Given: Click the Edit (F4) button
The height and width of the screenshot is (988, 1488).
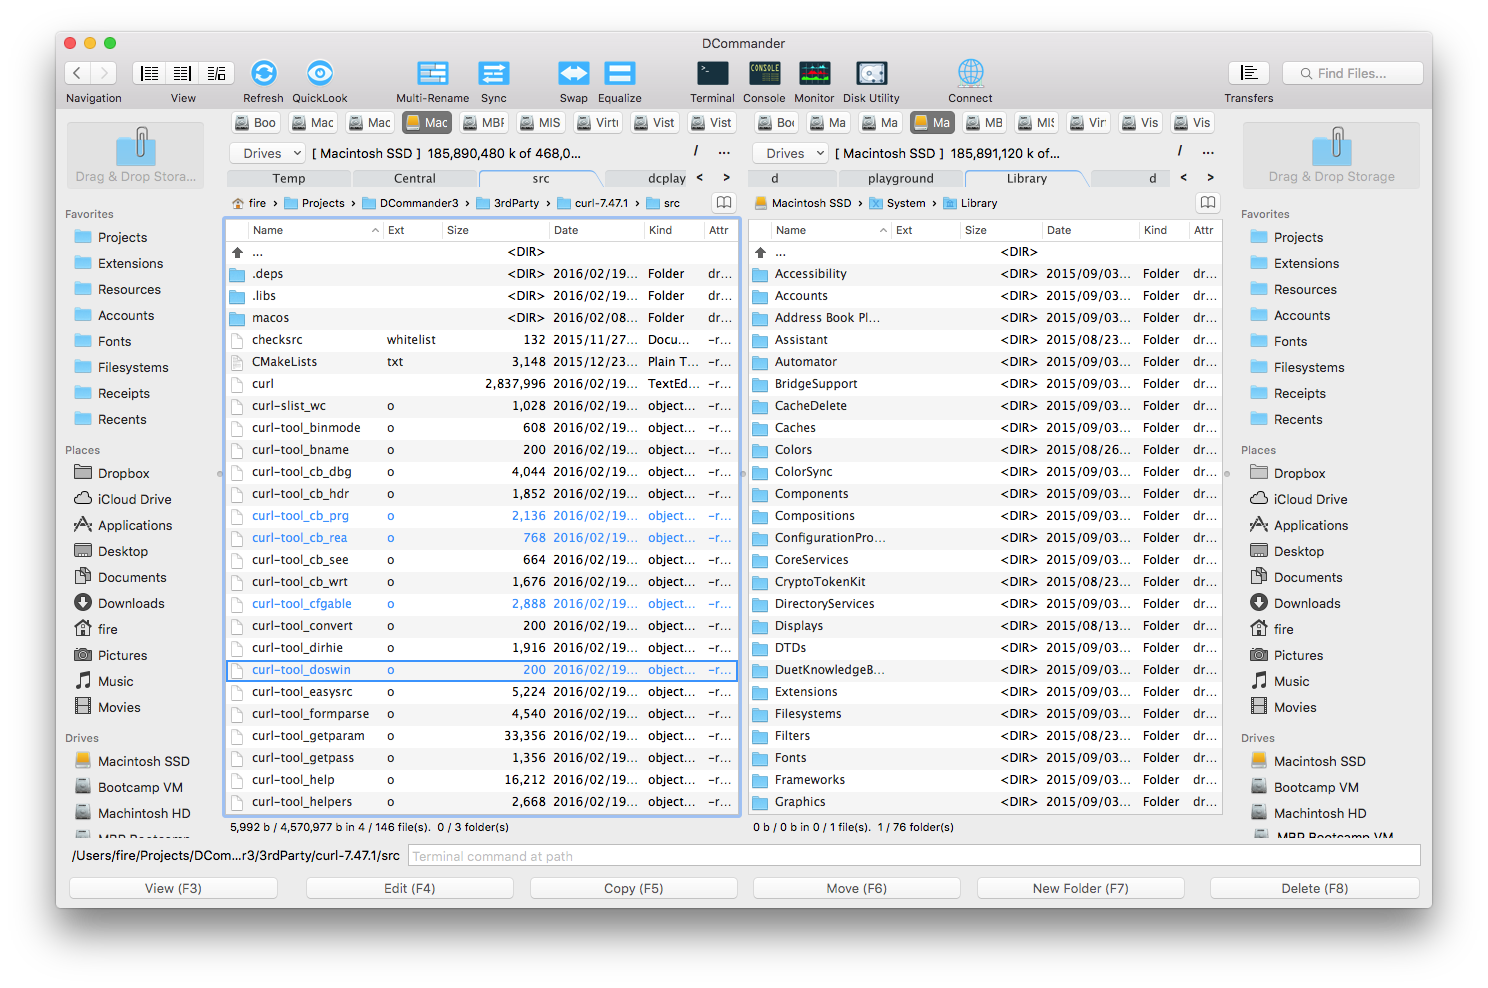Looking at the screenshot, I should point(410,888).
